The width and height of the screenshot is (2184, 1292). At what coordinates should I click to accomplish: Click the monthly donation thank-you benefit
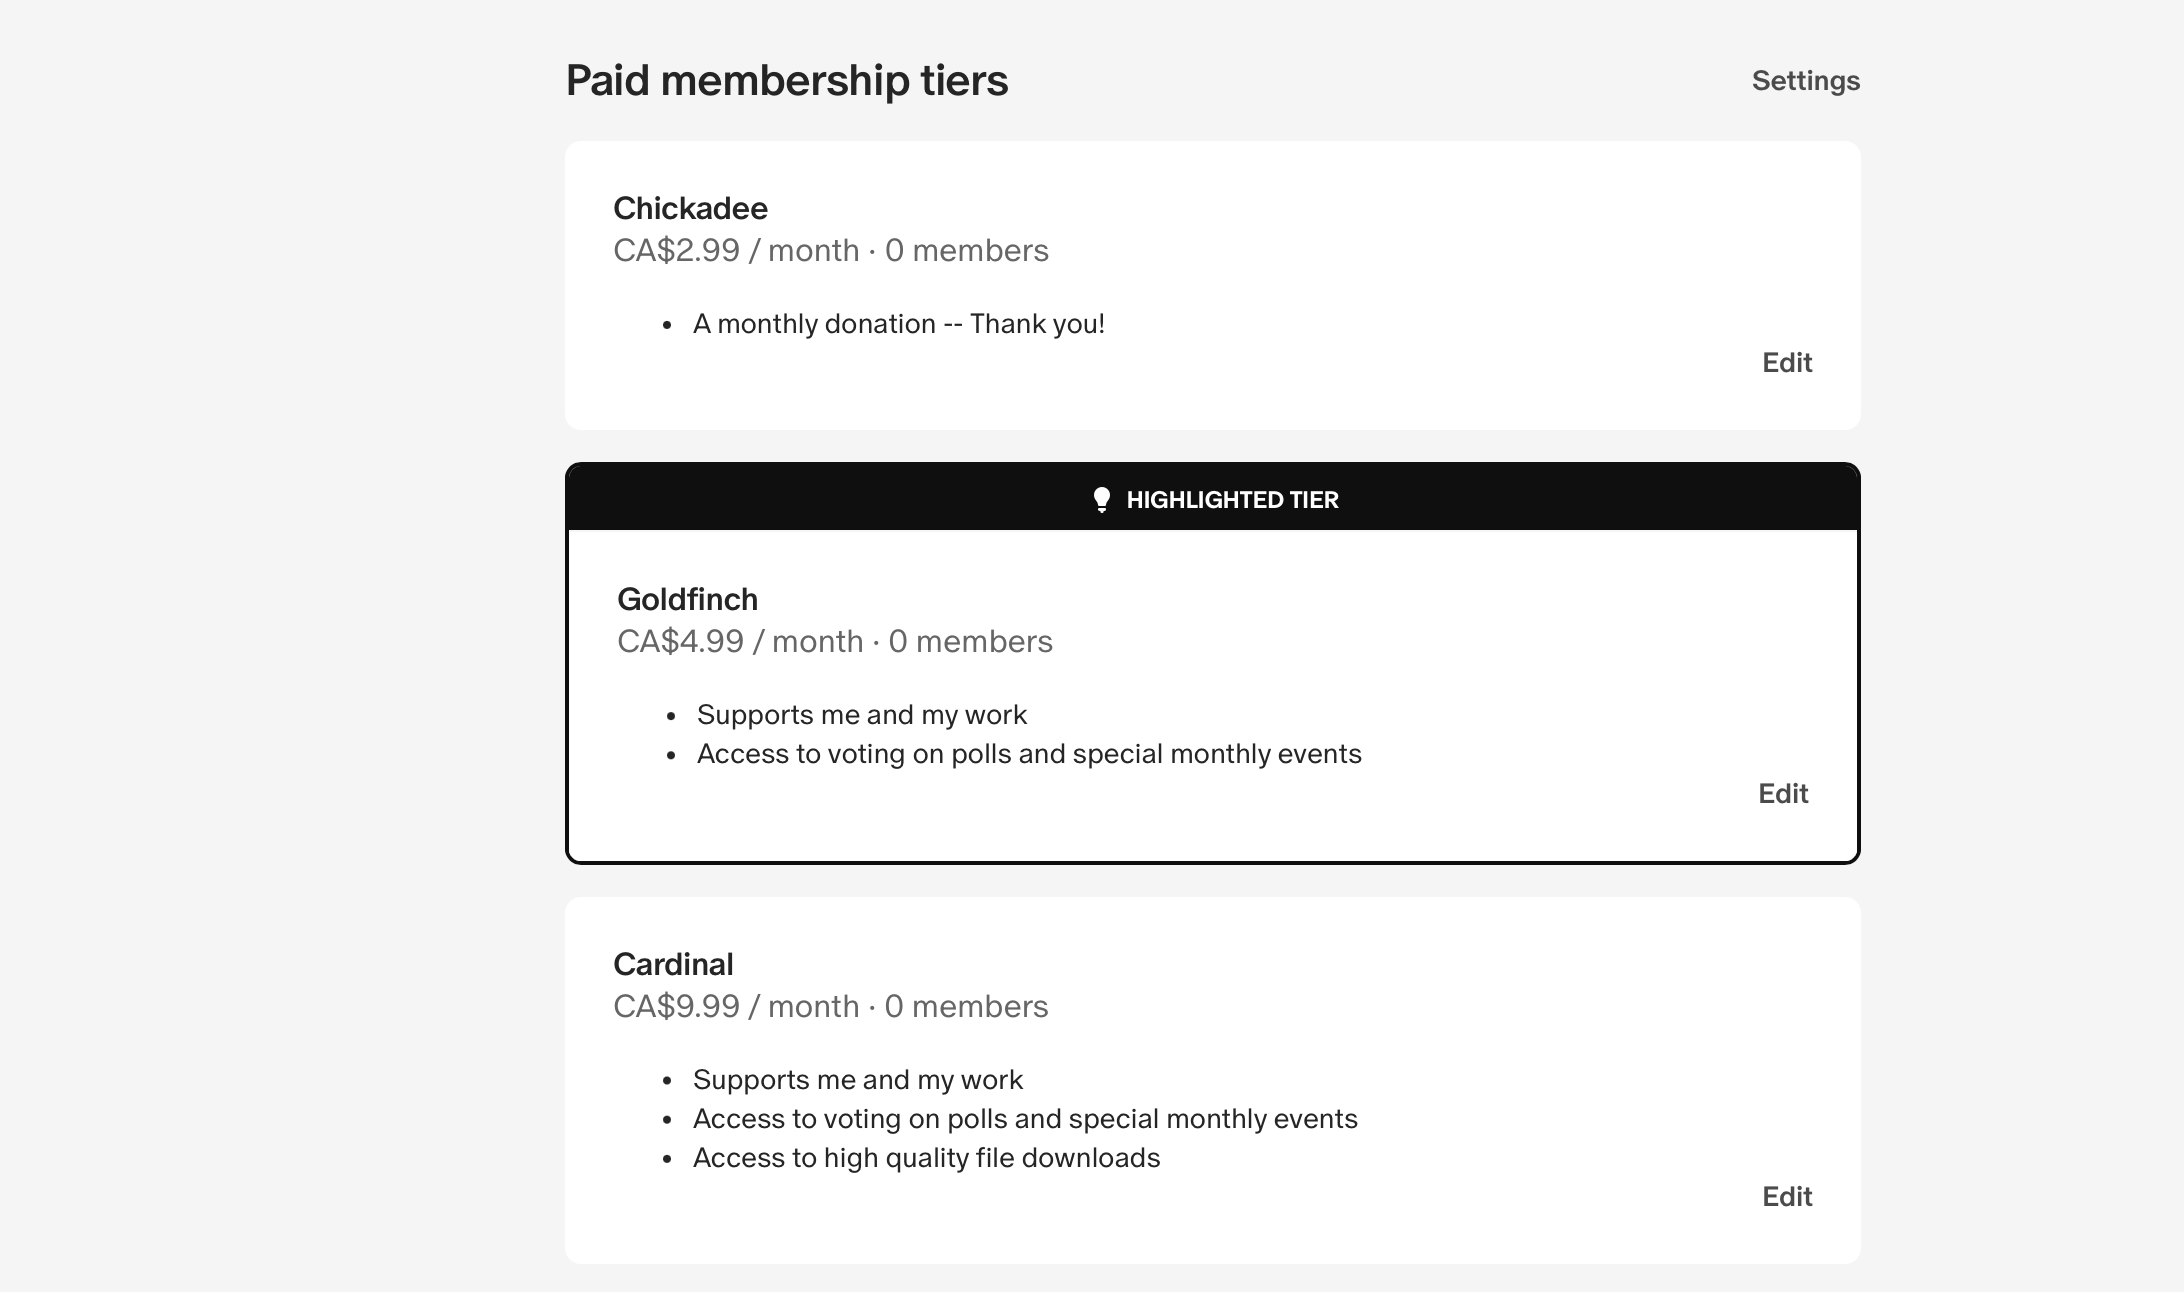(x=898, y=324)
